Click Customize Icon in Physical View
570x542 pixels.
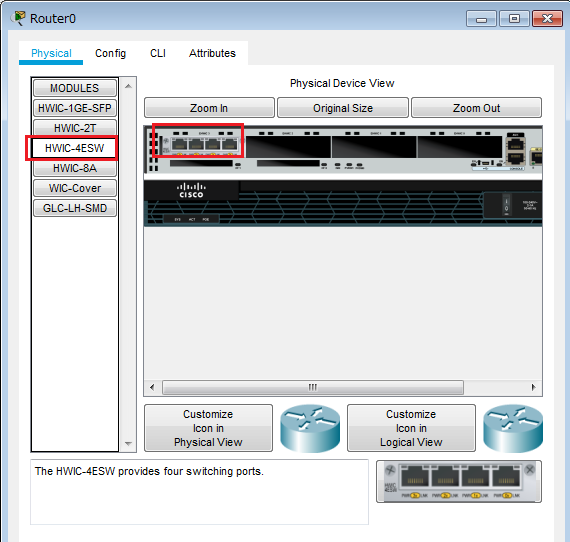[208, 428]
